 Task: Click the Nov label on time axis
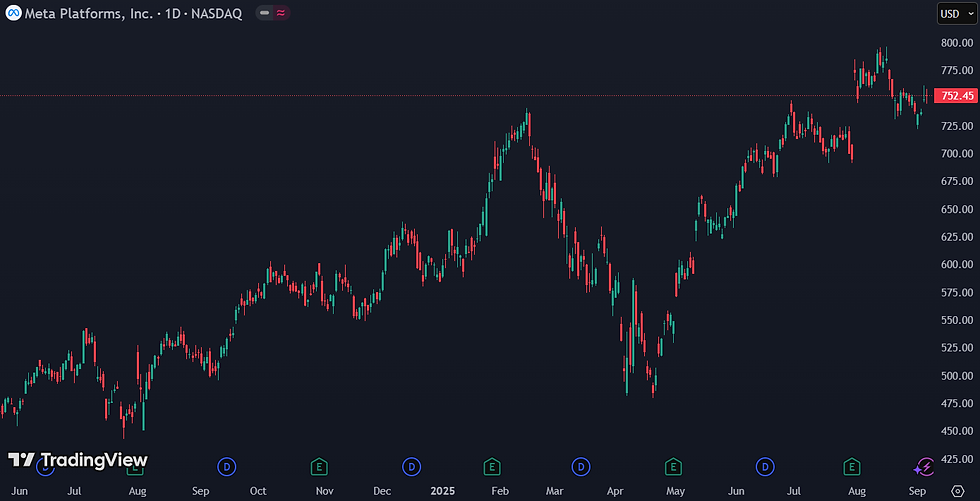324,490
